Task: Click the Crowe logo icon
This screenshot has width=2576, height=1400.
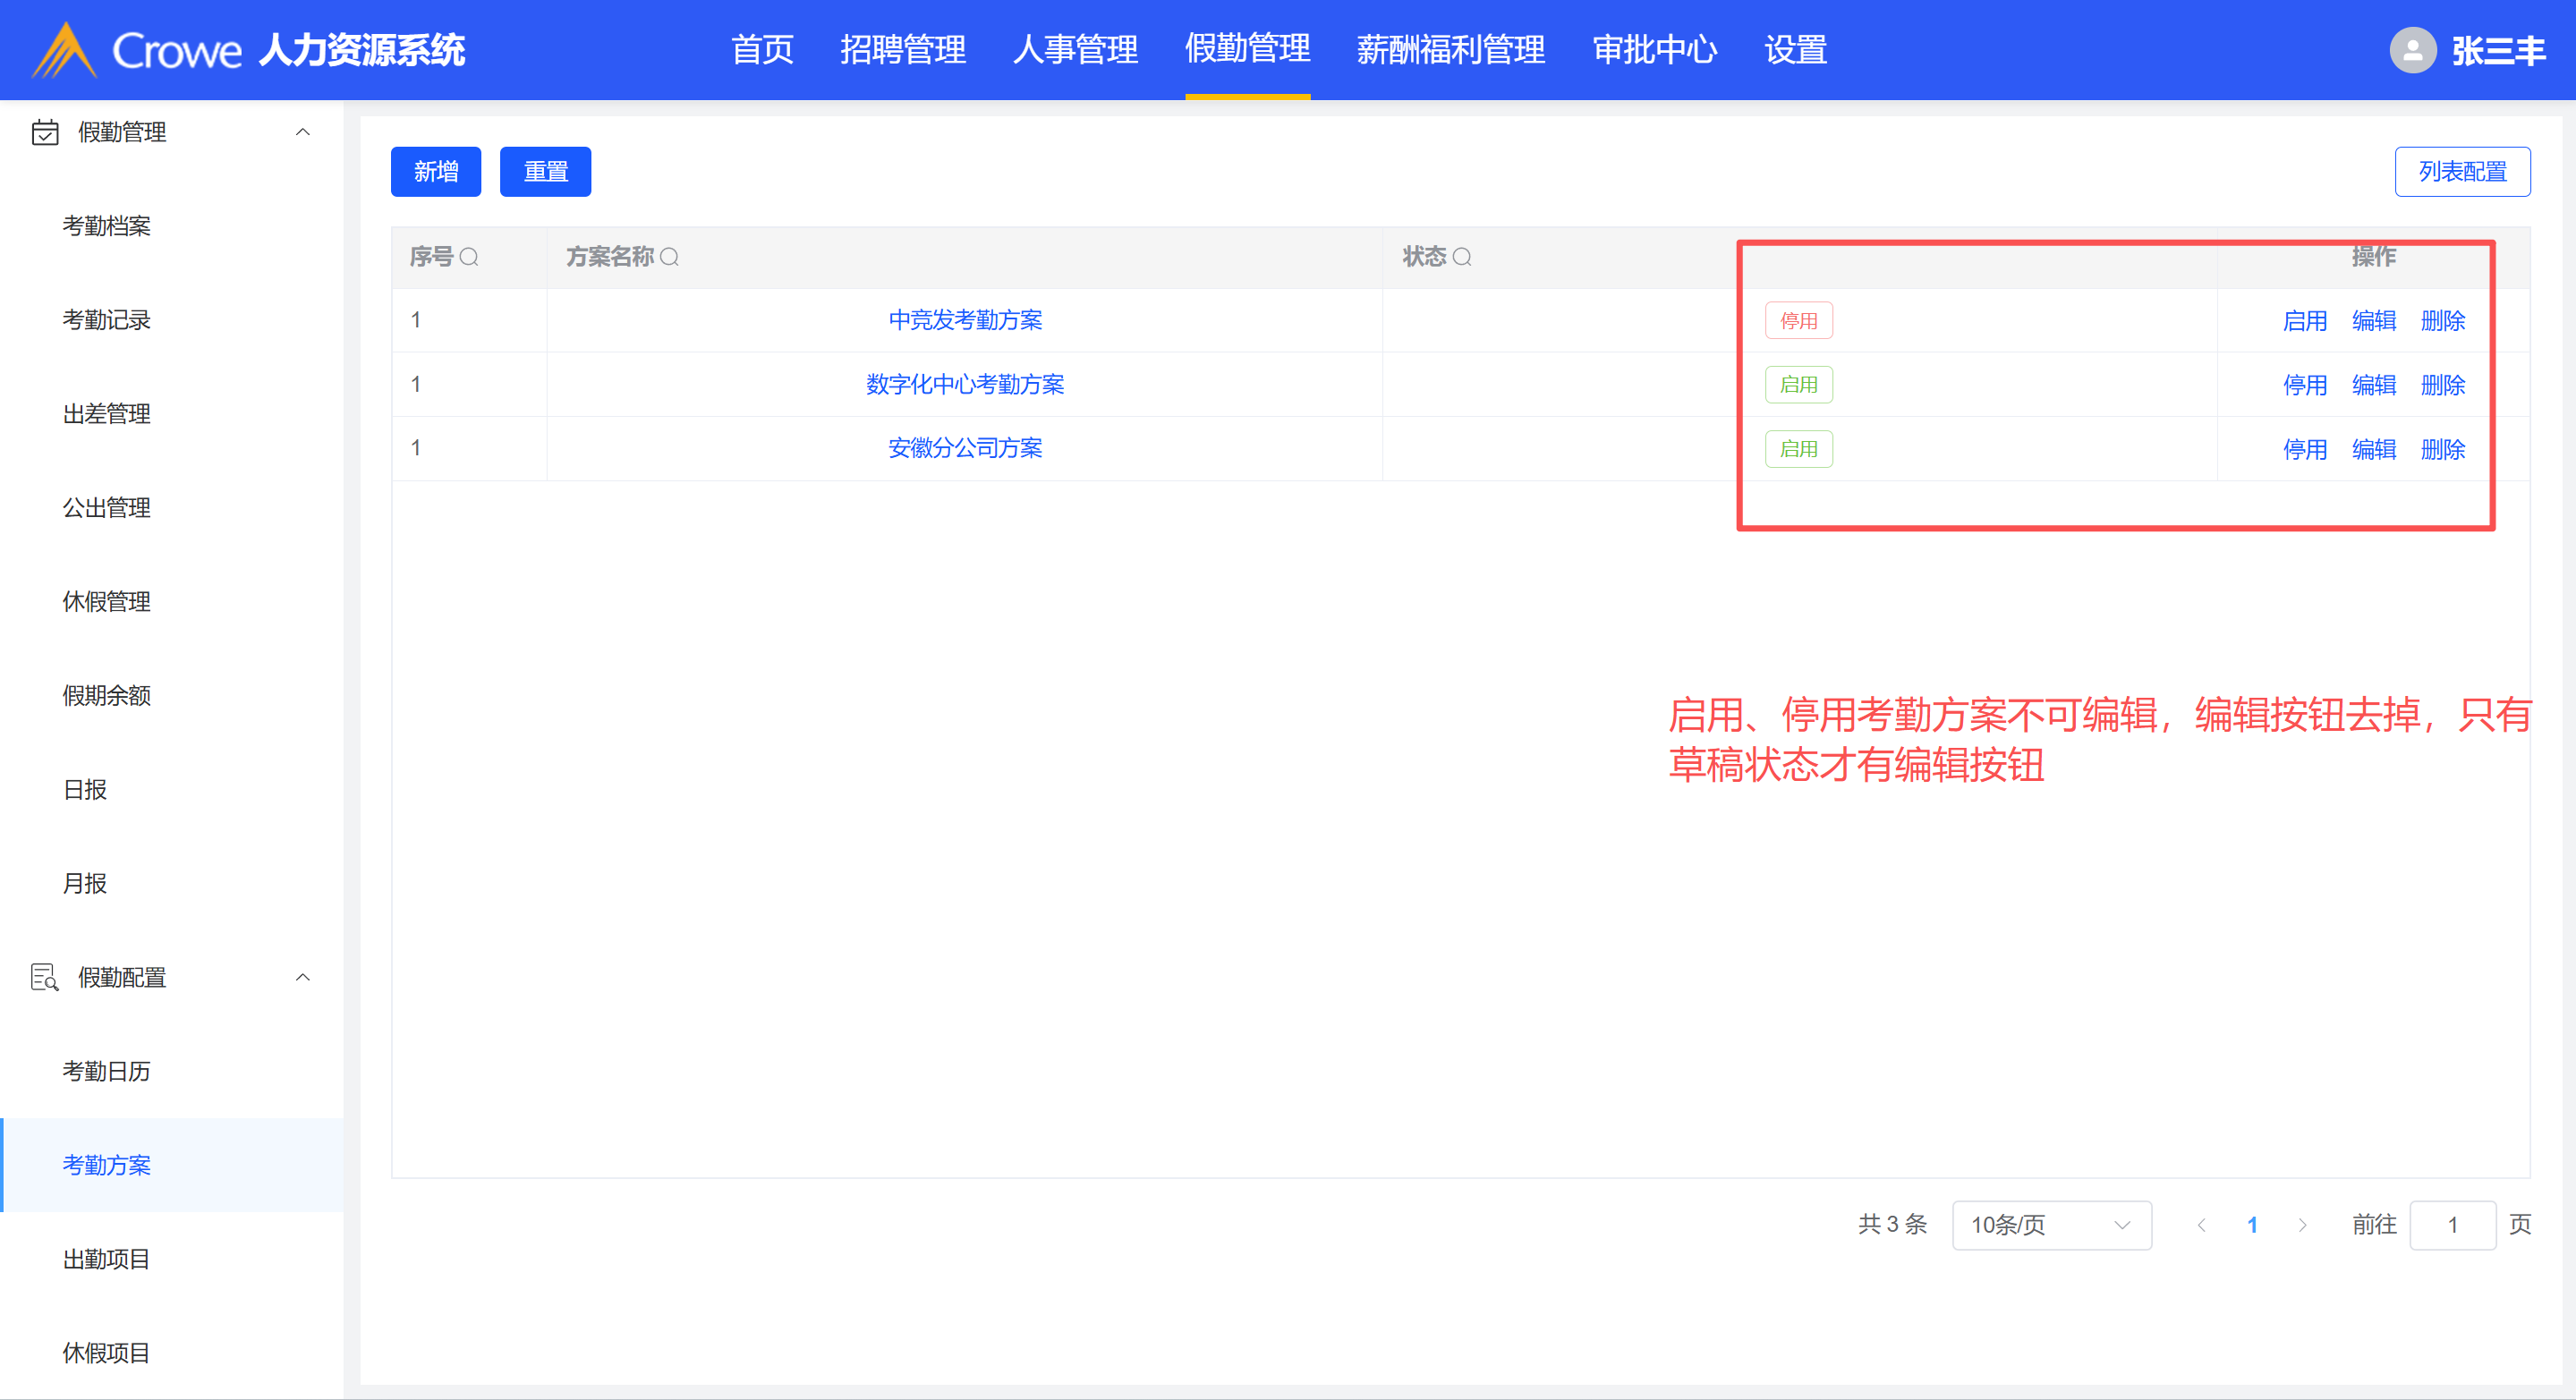Action: (64, 50)
